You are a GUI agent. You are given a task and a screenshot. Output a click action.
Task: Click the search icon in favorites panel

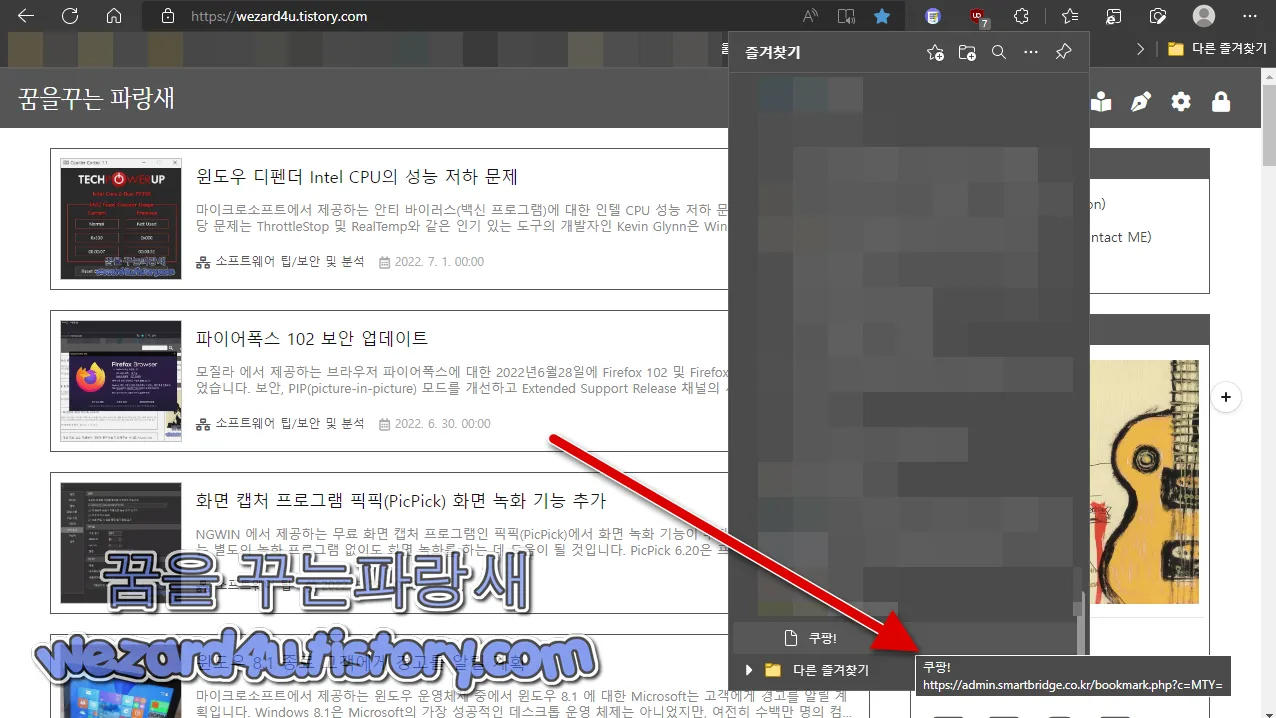tap(999, 52)
